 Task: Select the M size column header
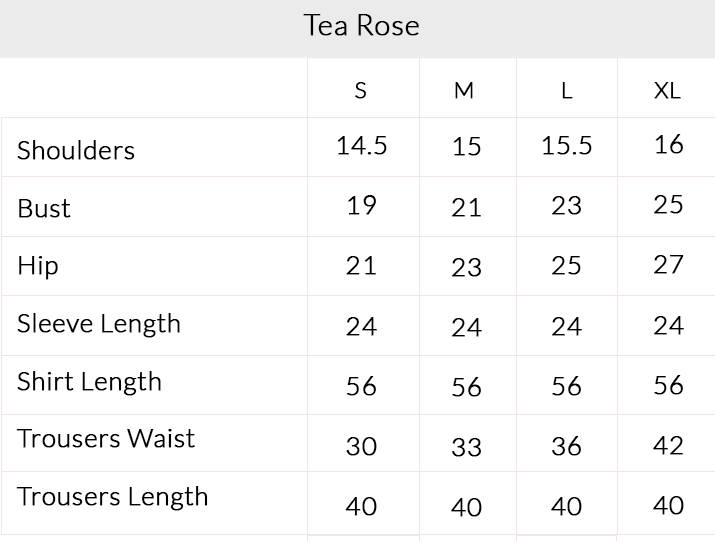pyautogui.click(x=464, y=91)
